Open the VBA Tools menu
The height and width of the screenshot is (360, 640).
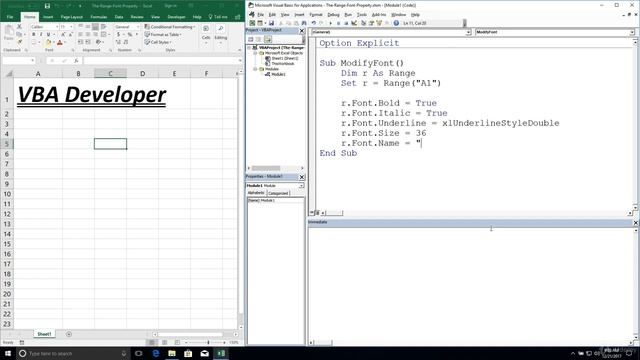coord(362,15)
